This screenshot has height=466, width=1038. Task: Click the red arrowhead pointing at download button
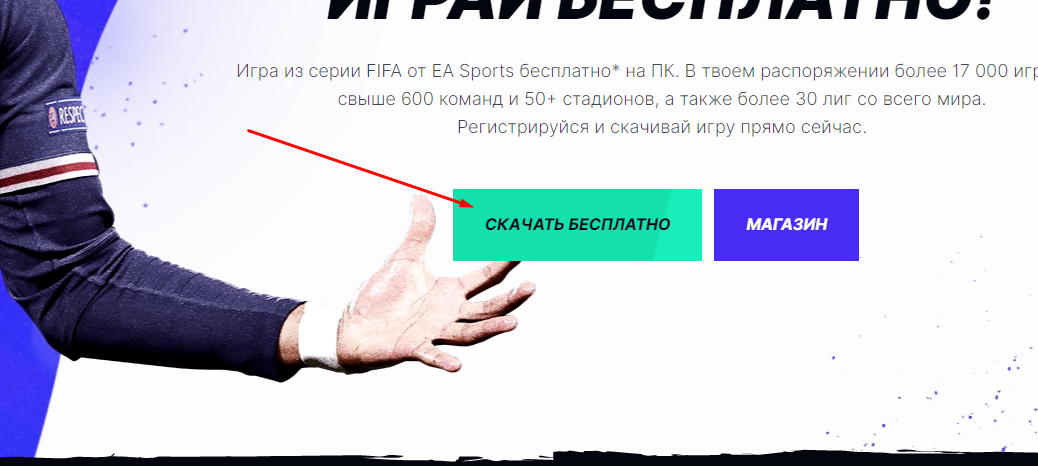click(x=465, y=203)
